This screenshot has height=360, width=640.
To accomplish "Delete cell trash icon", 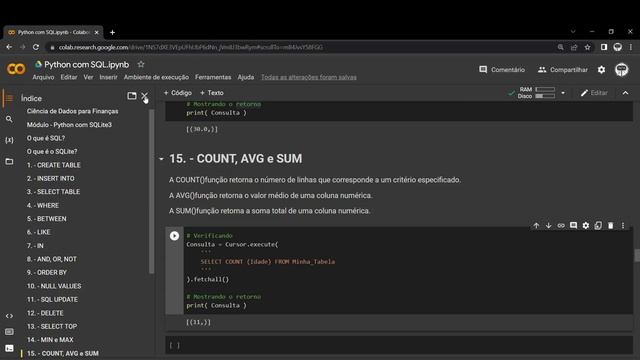I will coord(610,225).
